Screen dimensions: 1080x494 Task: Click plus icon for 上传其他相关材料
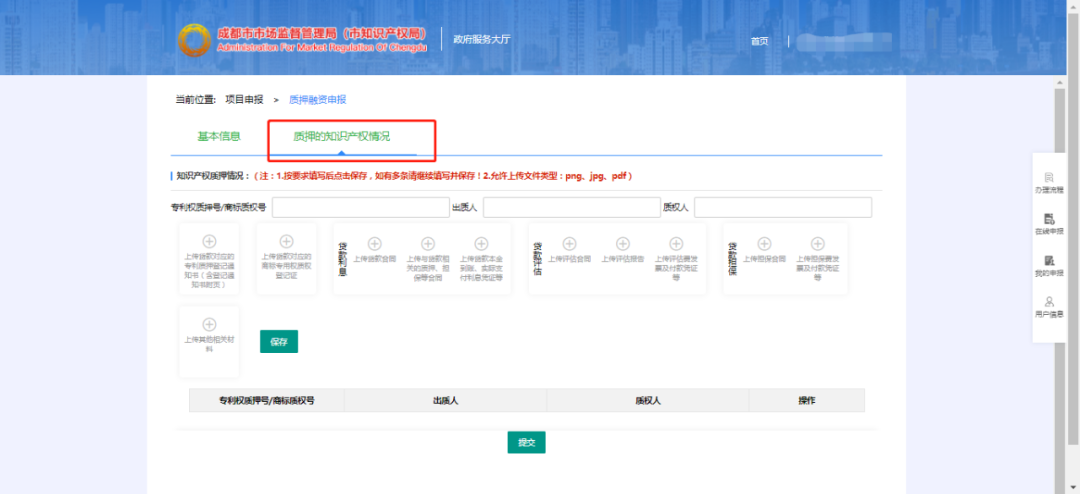209,325
